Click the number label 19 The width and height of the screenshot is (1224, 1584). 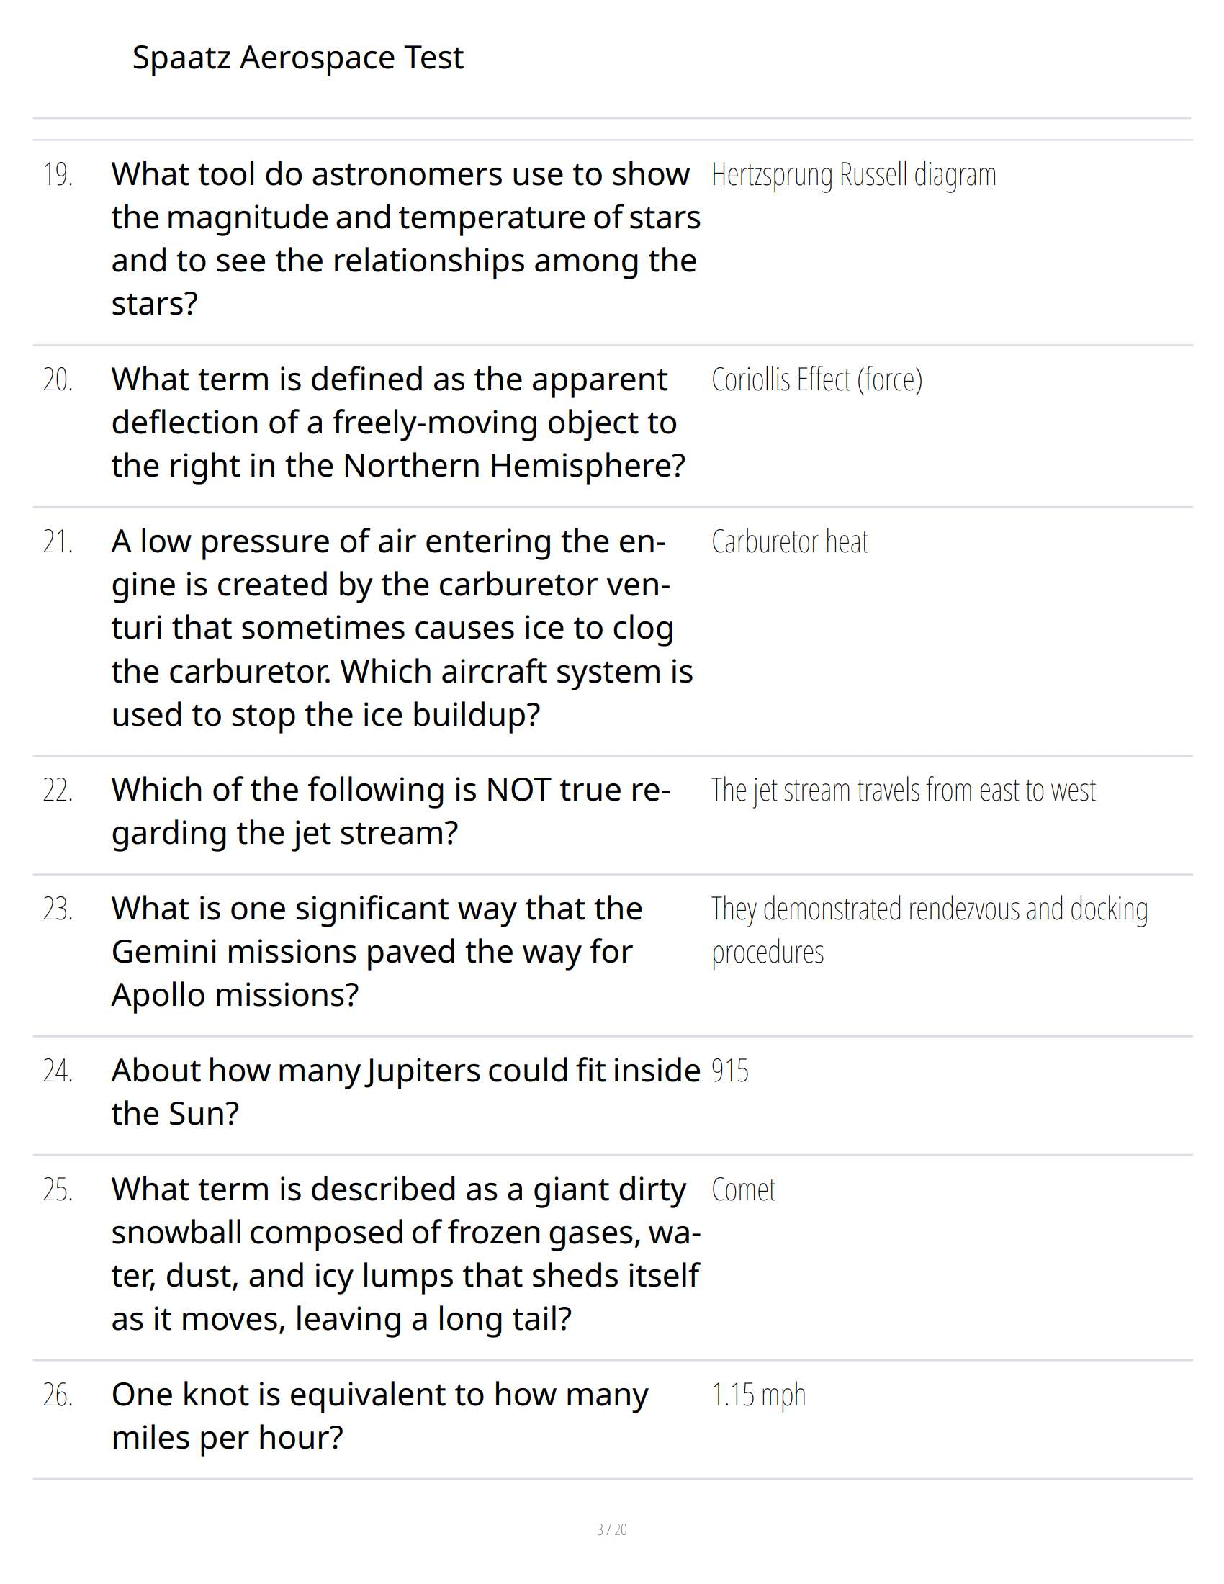pyautogui.click(x=58, y=175)
